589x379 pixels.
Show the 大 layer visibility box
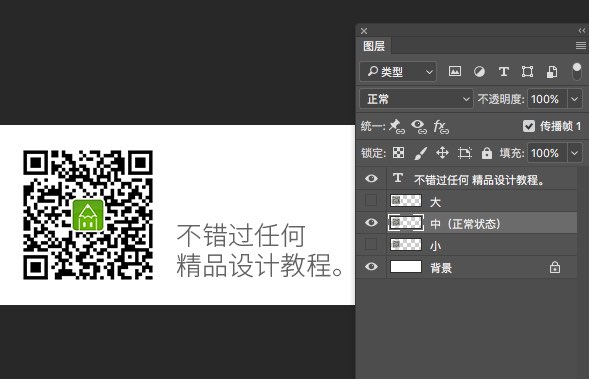click(371, 200)
